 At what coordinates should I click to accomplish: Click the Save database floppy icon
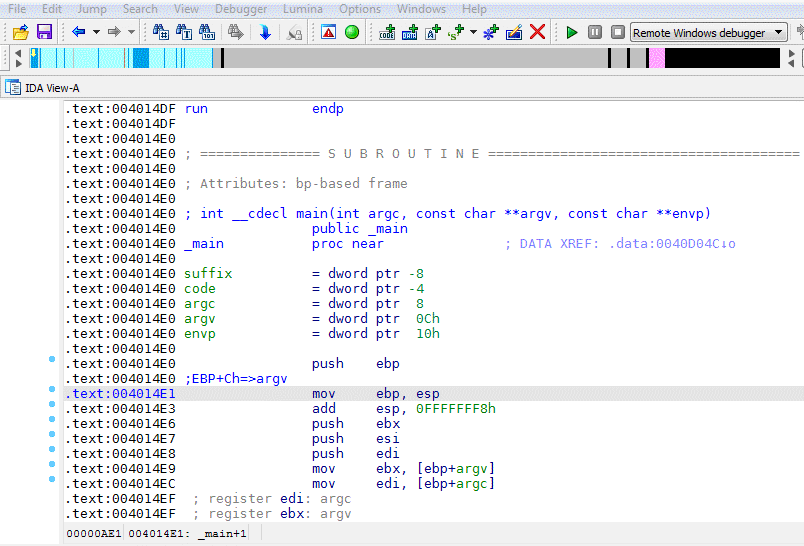(44, 32)
